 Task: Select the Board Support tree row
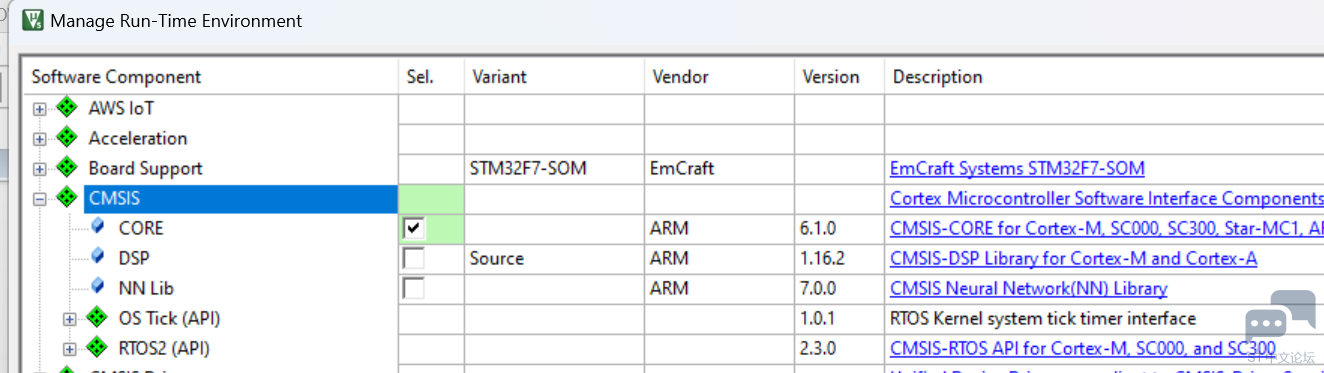tap(145, 168)
